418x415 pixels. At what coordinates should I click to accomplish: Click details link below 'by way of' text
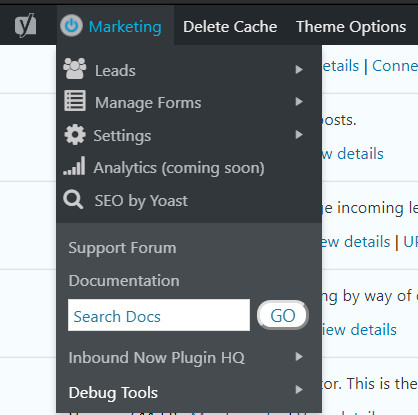359,330
